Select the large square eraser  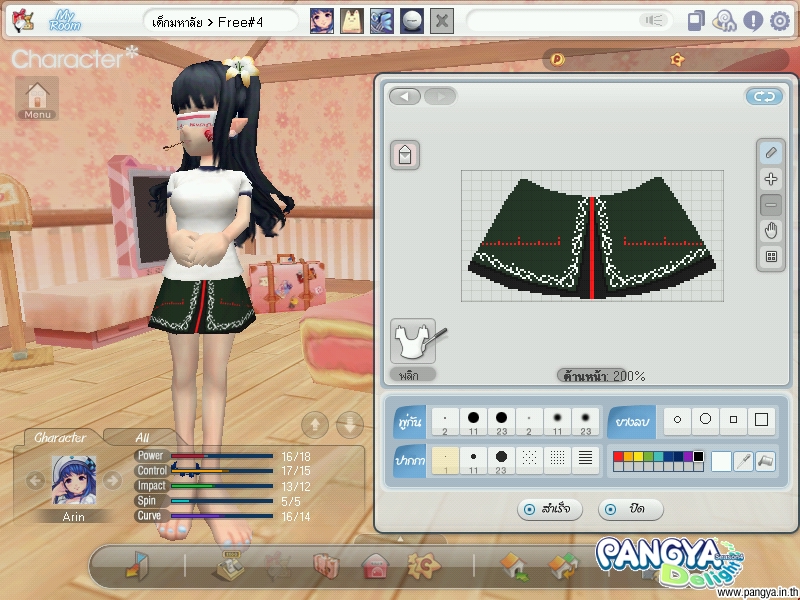tap(762, 420)
